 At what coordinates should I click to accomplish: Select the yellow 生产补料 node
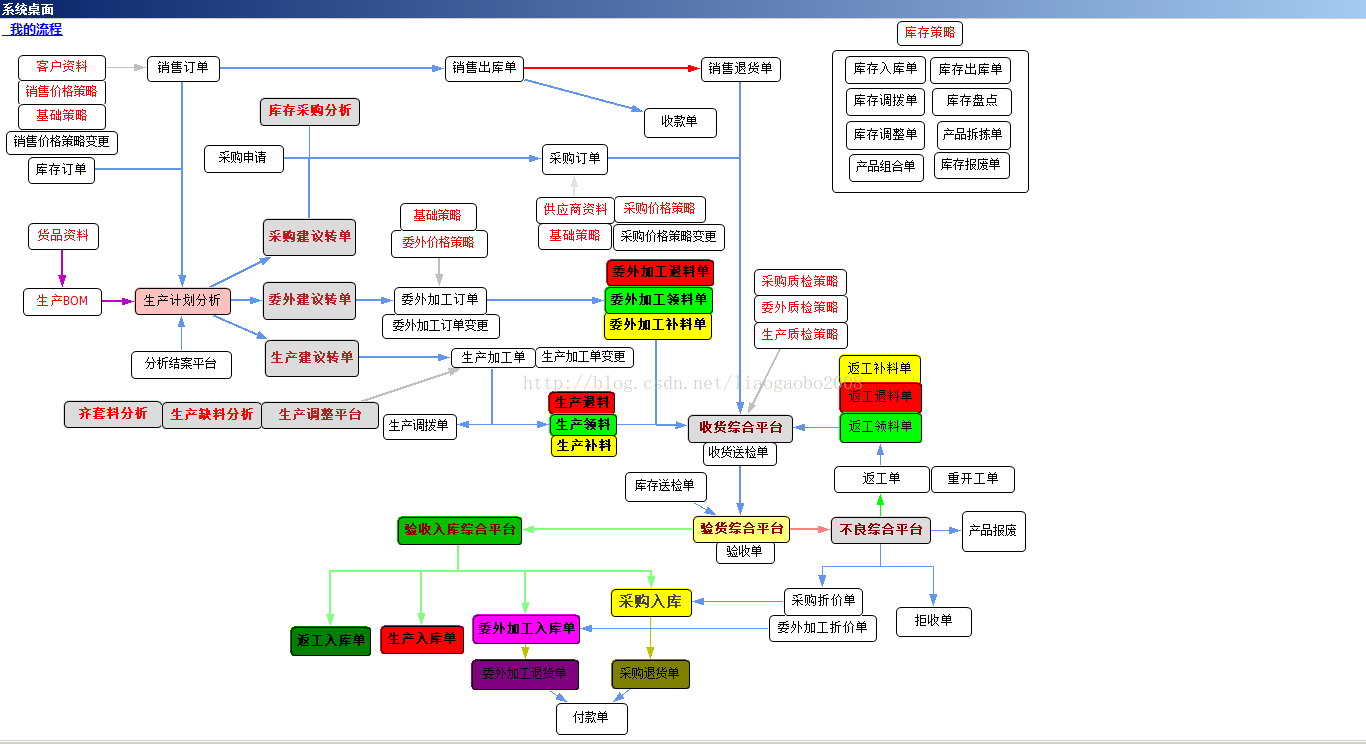pos(584,446)
